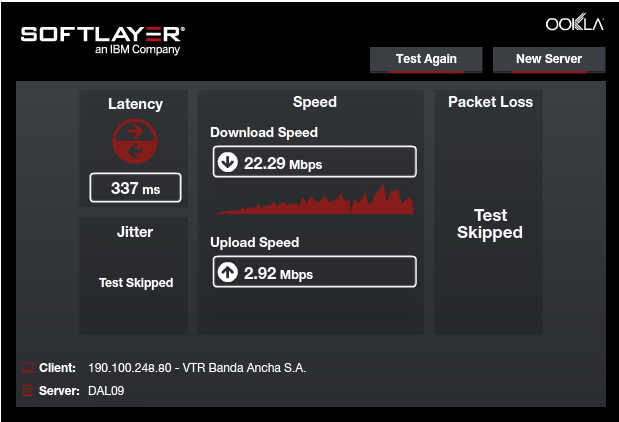Click the download arrow icon
The width and height of the screenshot is (619, 422).
[228, 162]
